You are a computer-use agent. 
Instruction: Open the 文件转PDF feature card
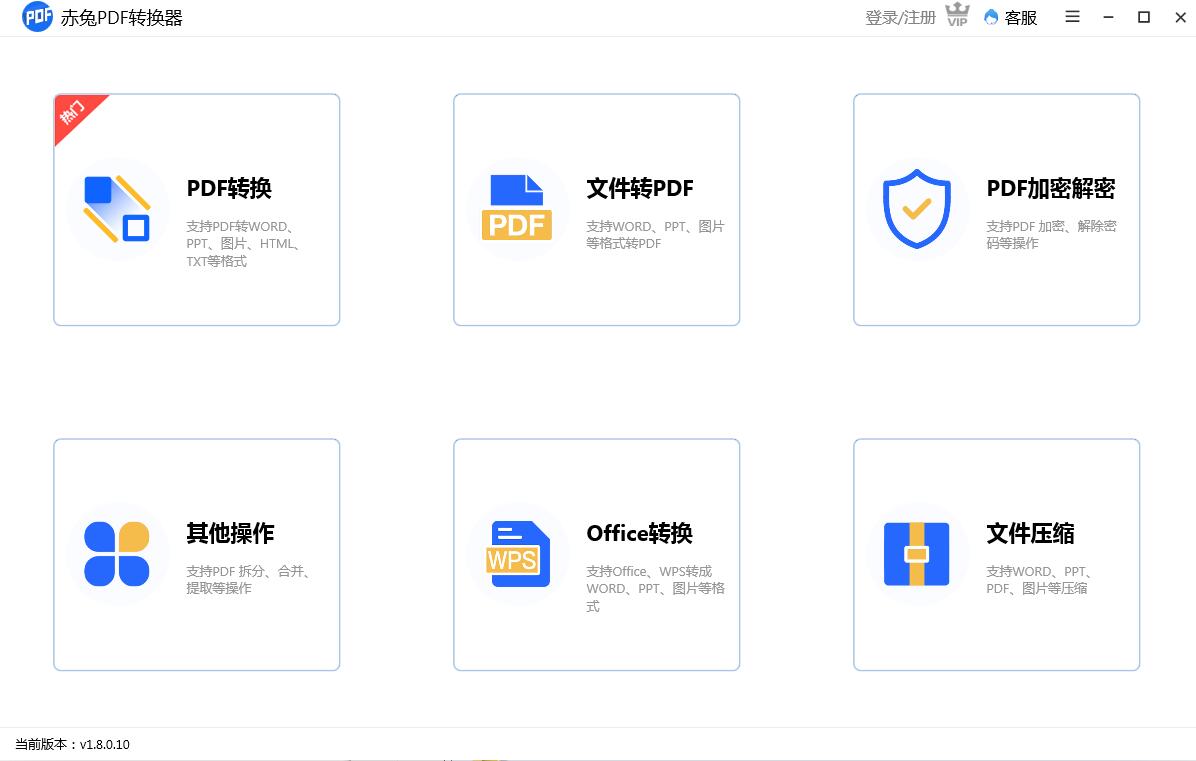point(596,209)
